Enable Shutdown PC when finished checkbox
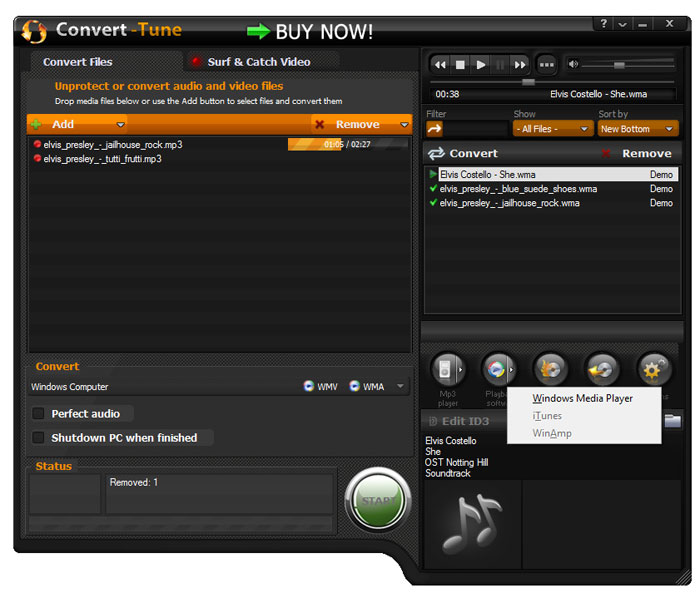700x598 pixels. tap(38, 438)
